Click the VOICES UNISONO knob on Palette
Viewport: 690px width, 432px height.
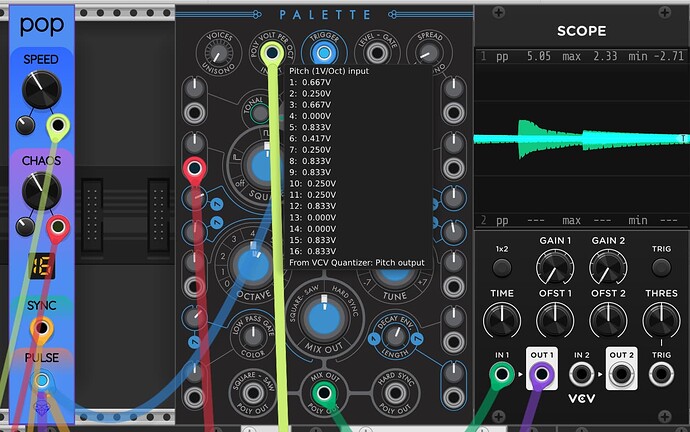tap(218, 54)
